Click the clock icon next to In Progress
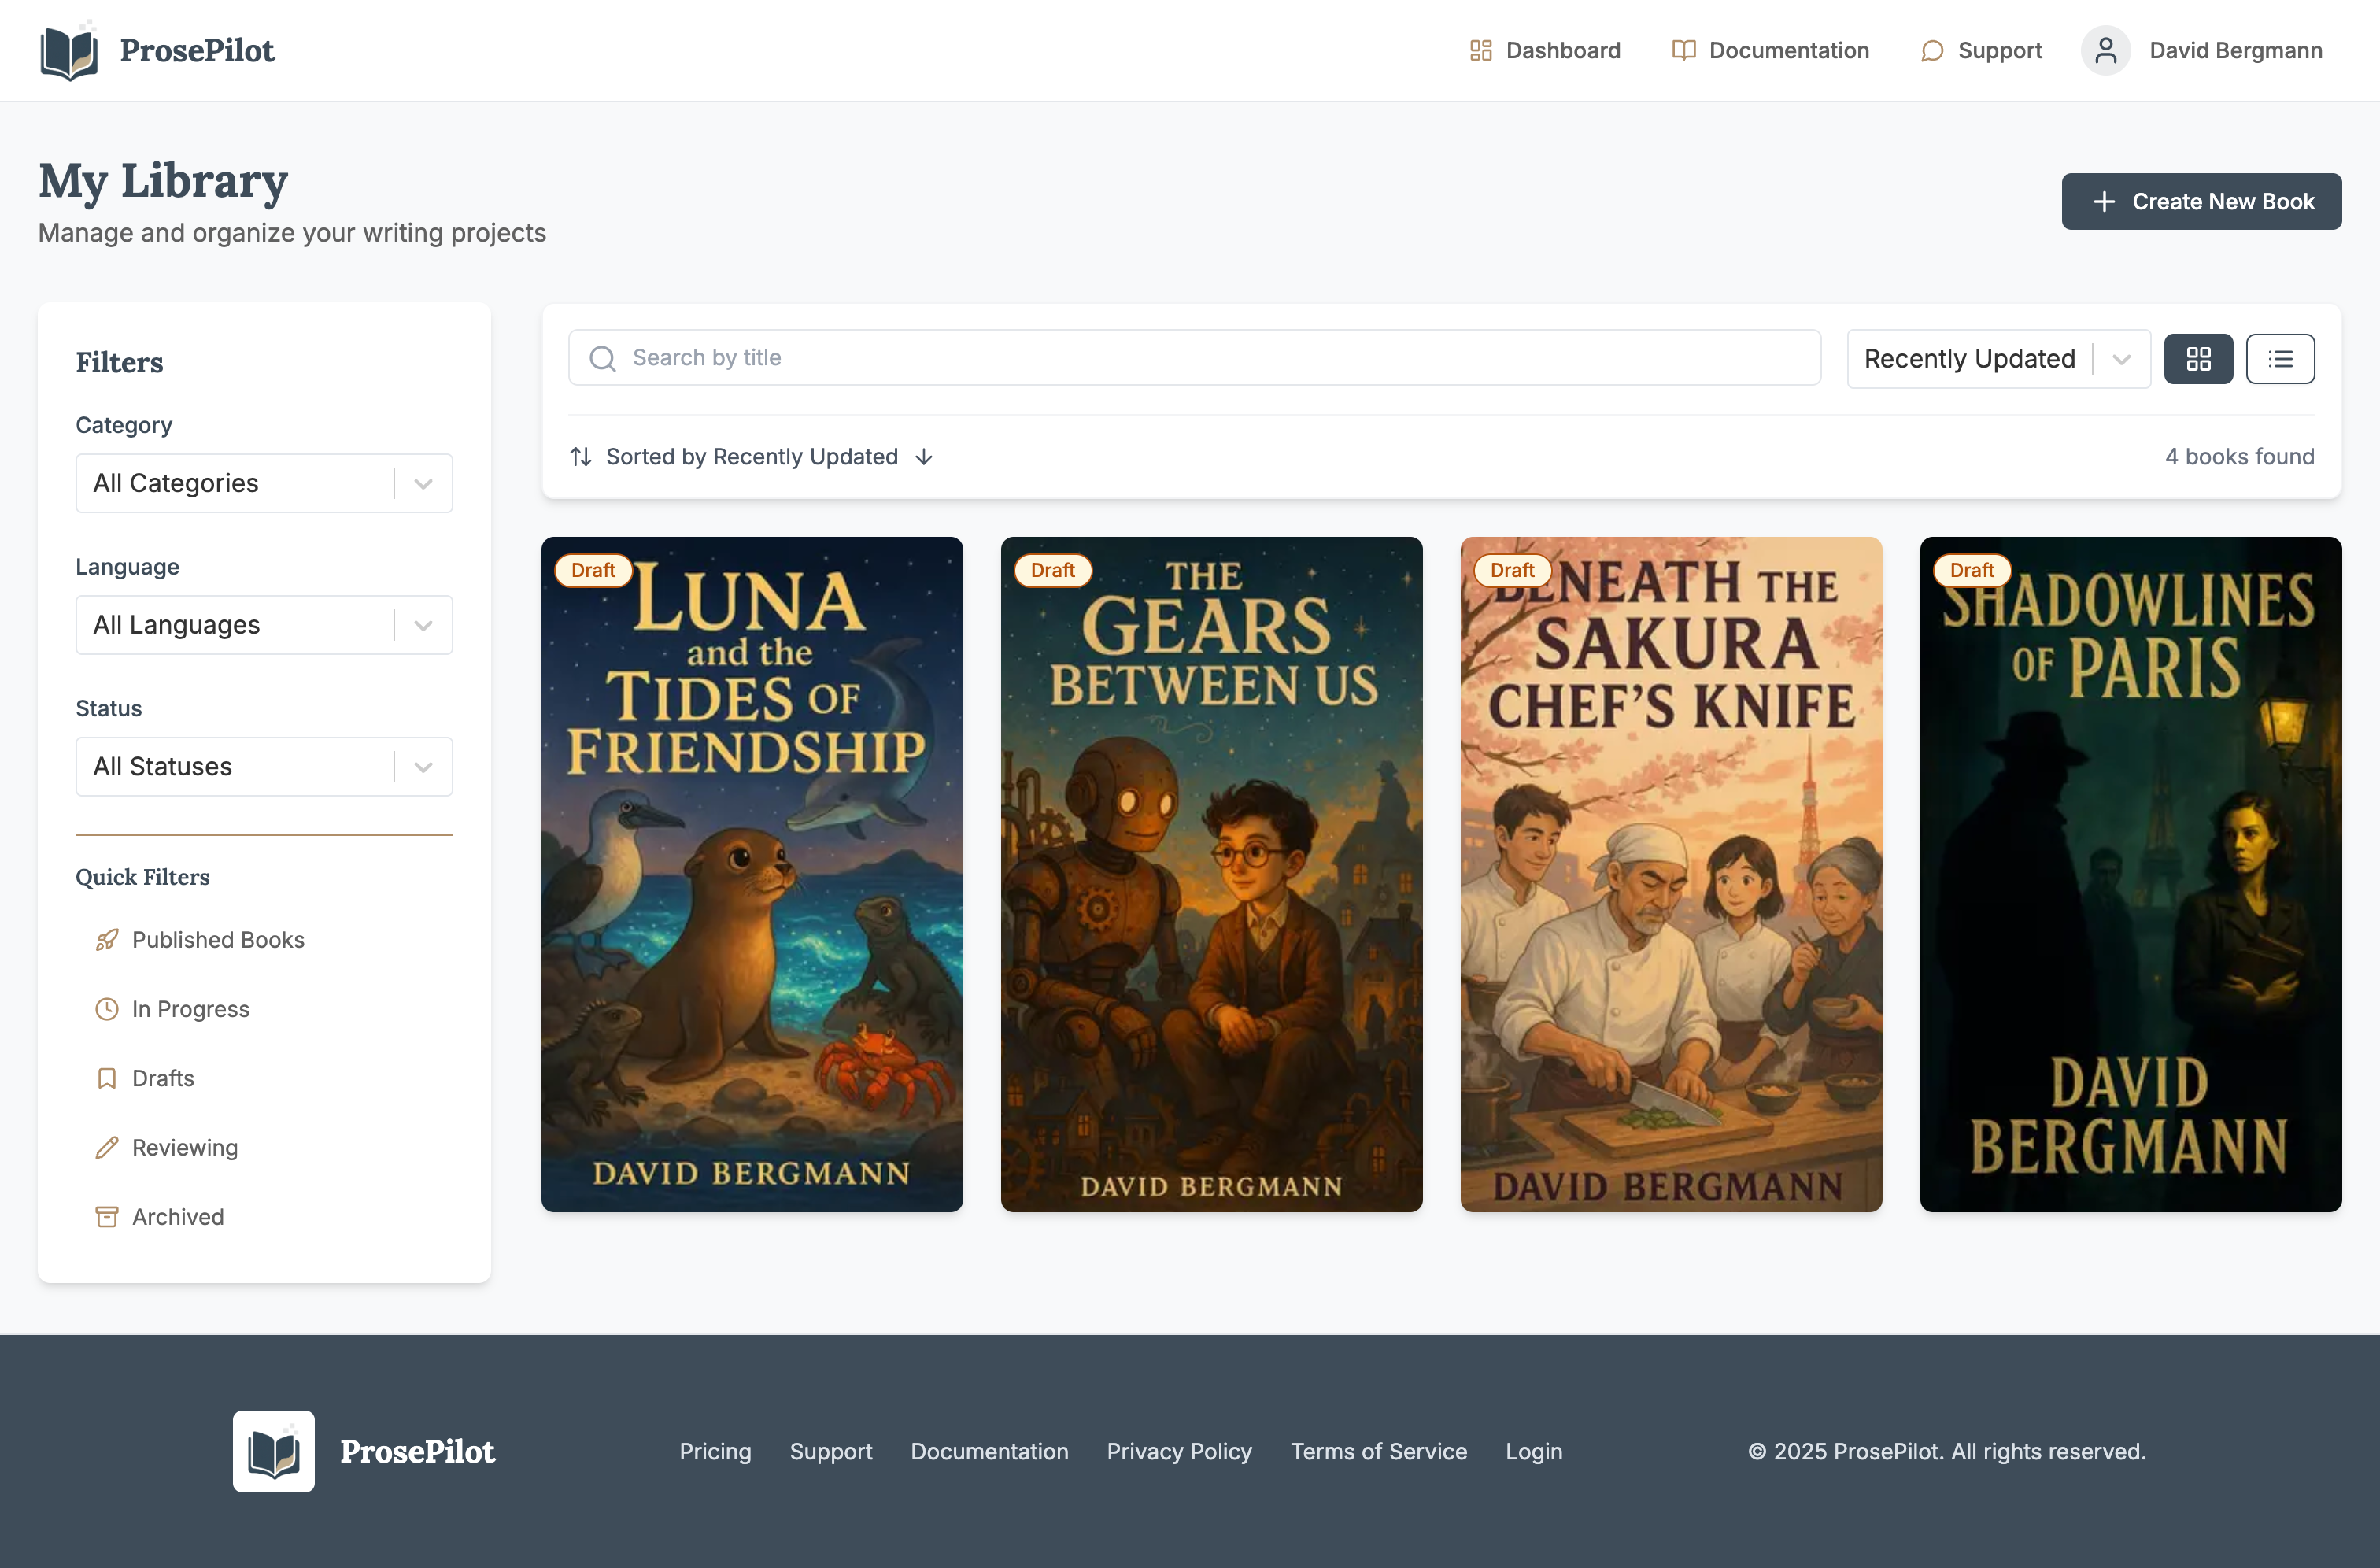 point(107,1009)
